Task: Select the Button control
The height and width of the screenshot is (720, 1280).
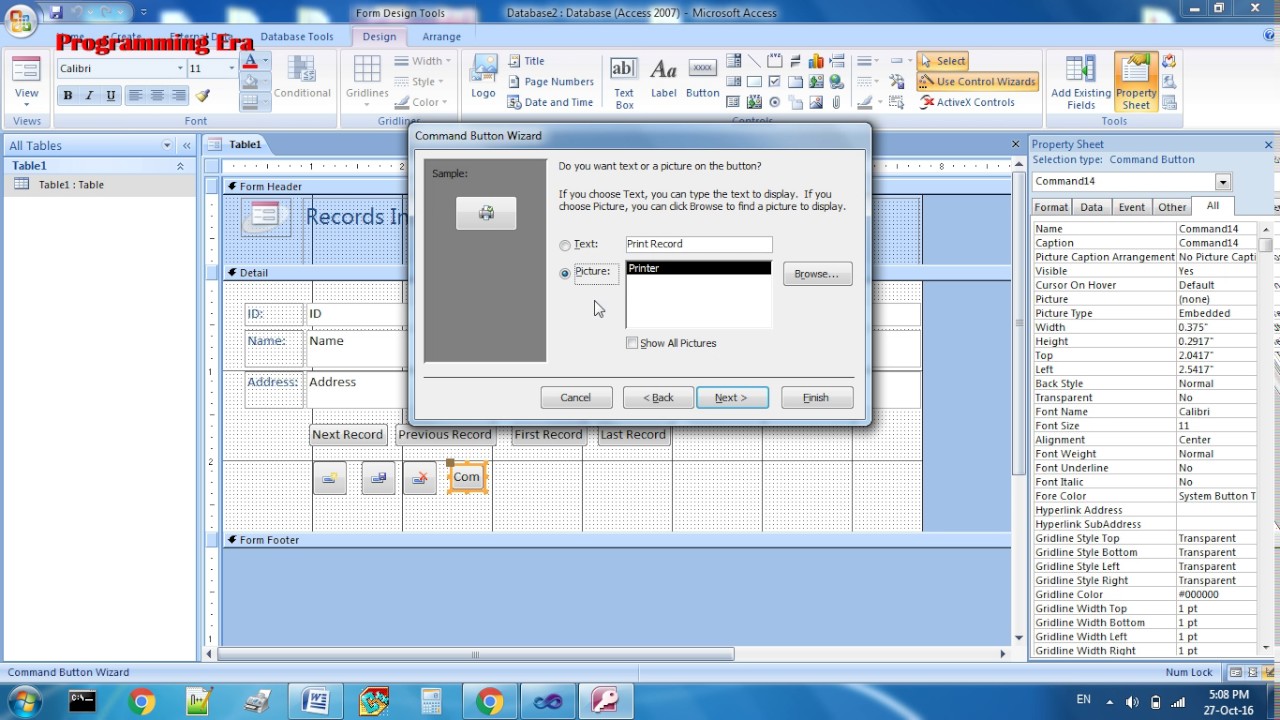Action: coord(703,79)
